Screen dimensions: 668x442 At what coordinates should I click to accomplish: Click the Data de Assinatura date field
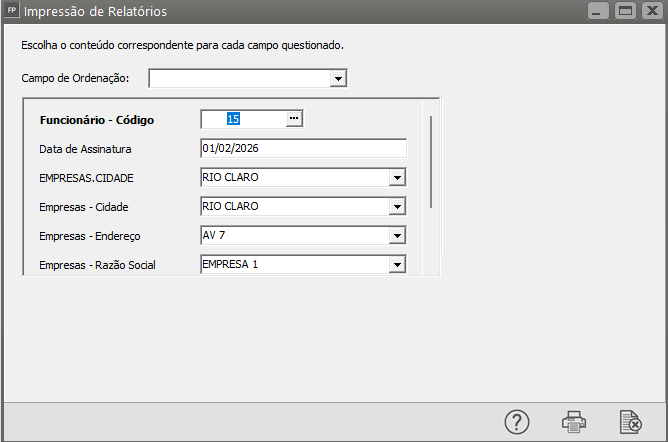click(x=303, y=148)
